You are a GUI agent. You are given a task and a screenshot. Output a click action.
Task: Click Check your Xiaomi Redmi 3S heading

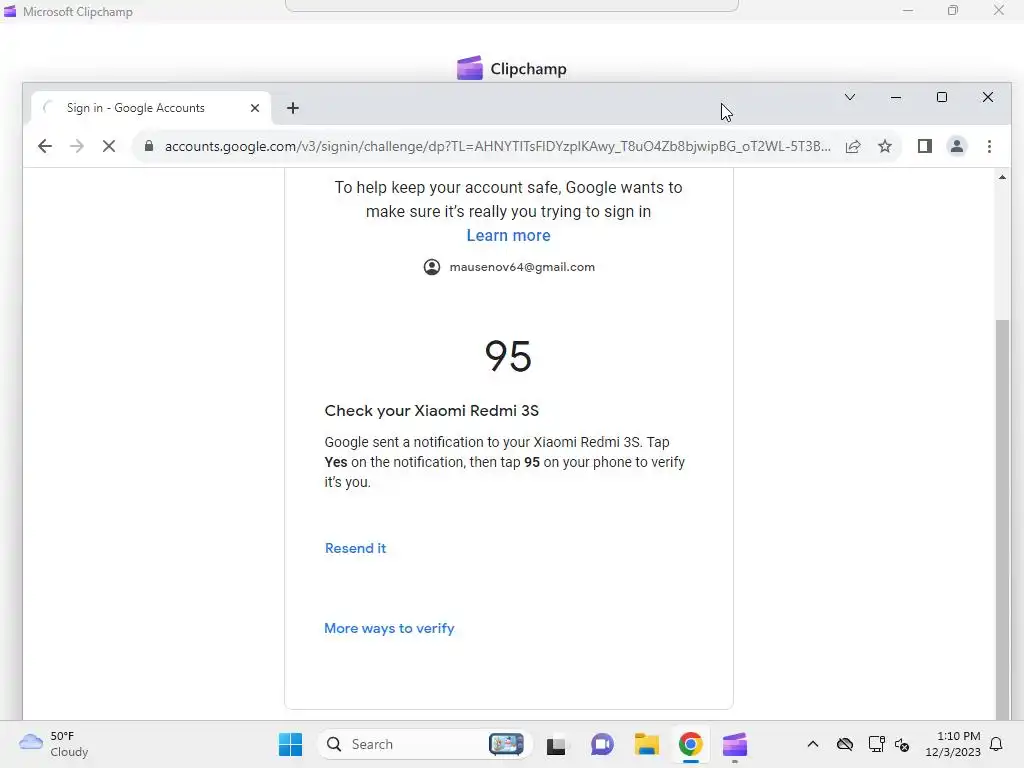click(x=432, y=411)
